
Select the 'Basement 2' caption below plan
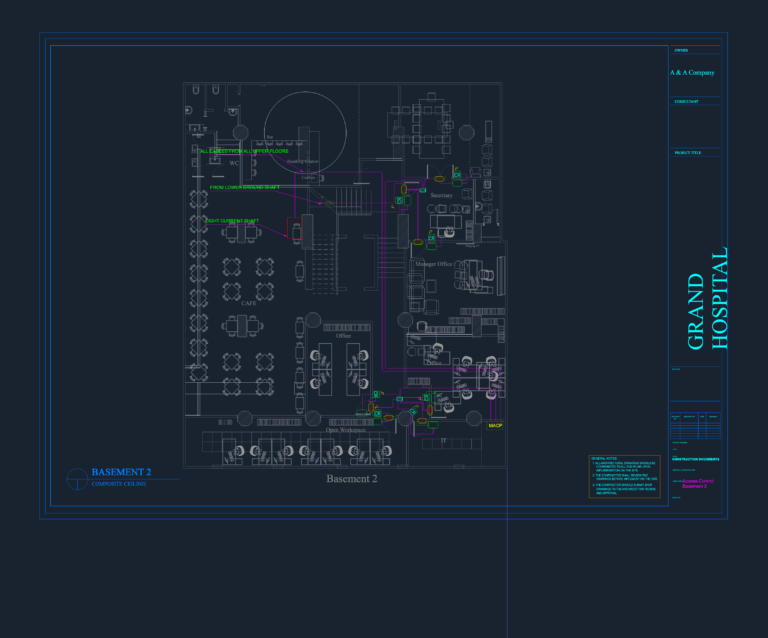tap(352, 479)
